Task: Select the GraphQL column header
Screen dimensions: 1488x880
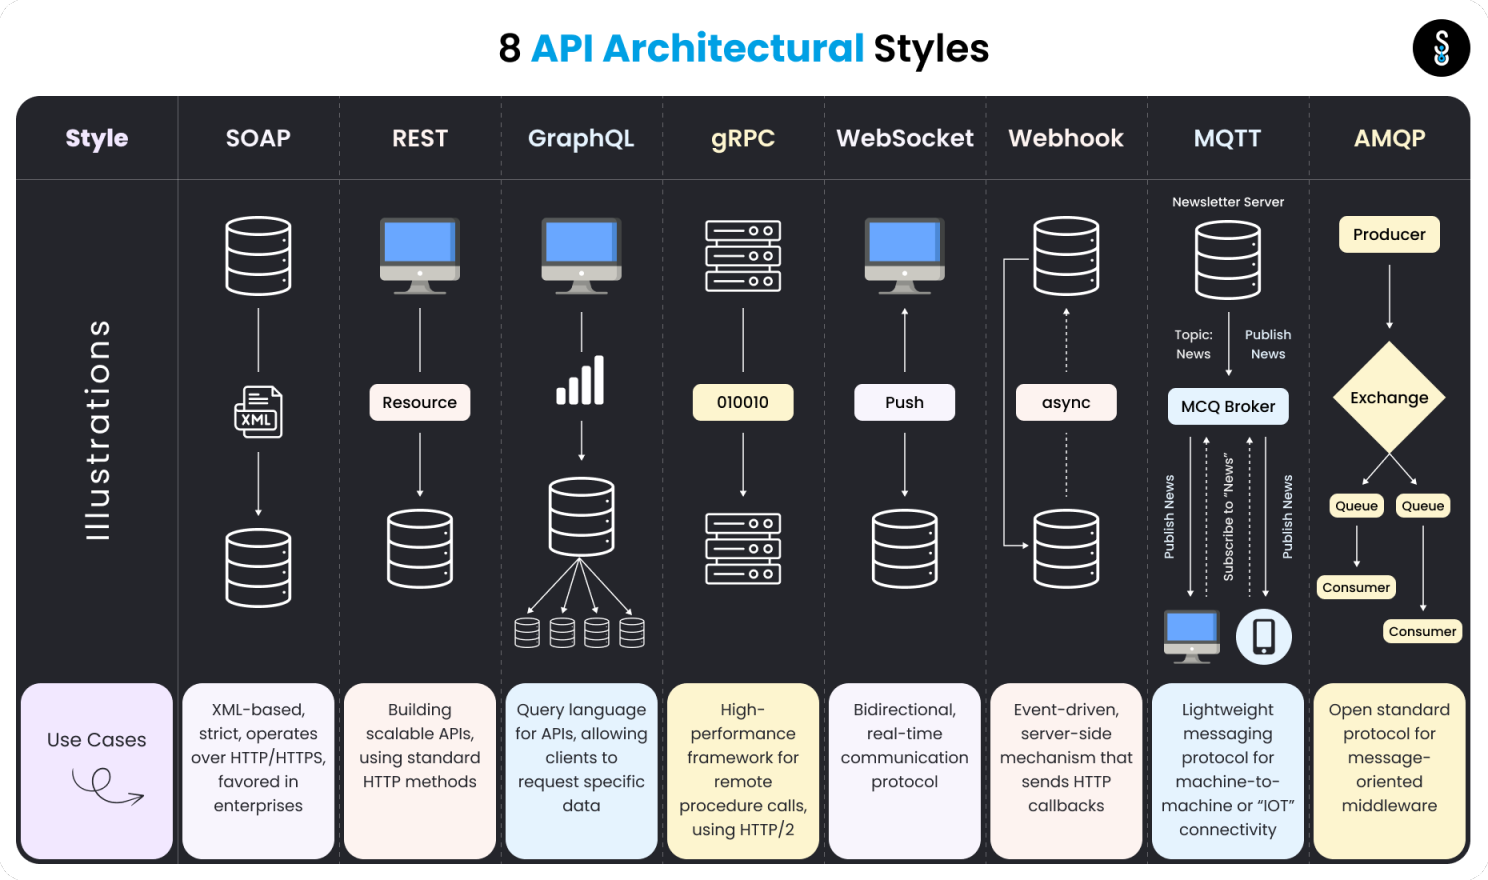Action: coord(581,138)
